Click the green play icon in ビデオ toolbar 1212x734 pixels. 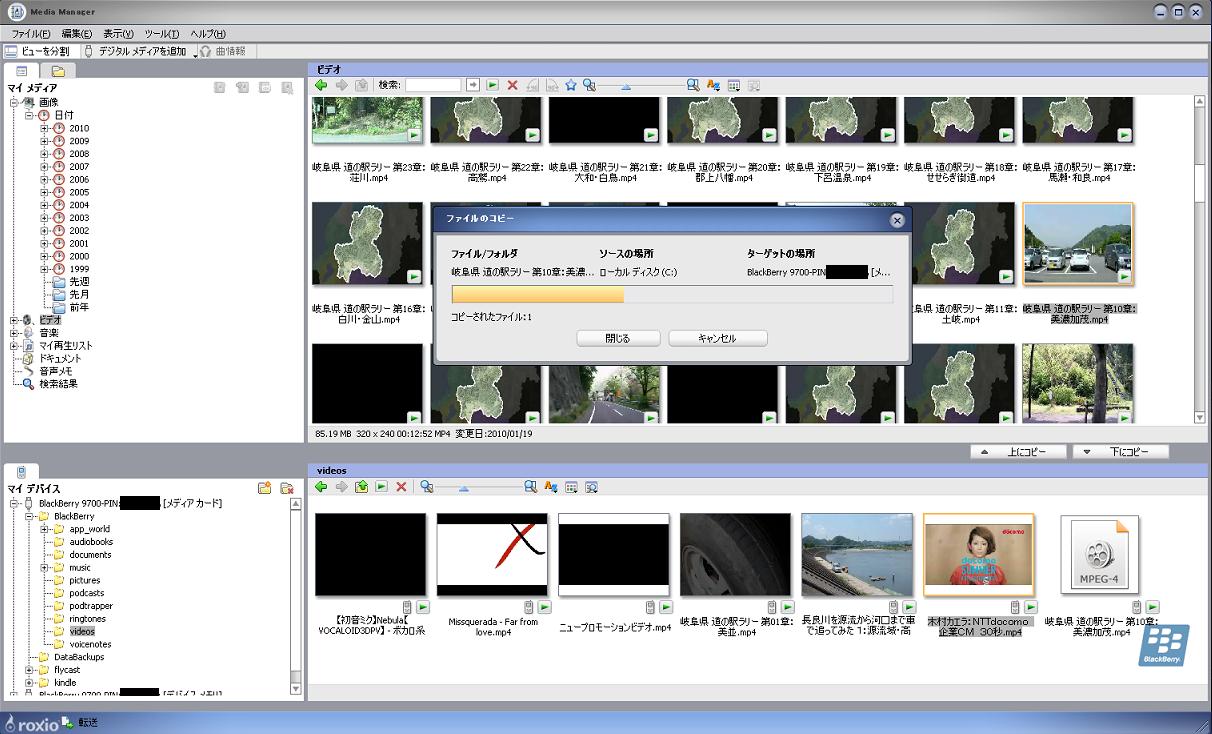[492, 86]
